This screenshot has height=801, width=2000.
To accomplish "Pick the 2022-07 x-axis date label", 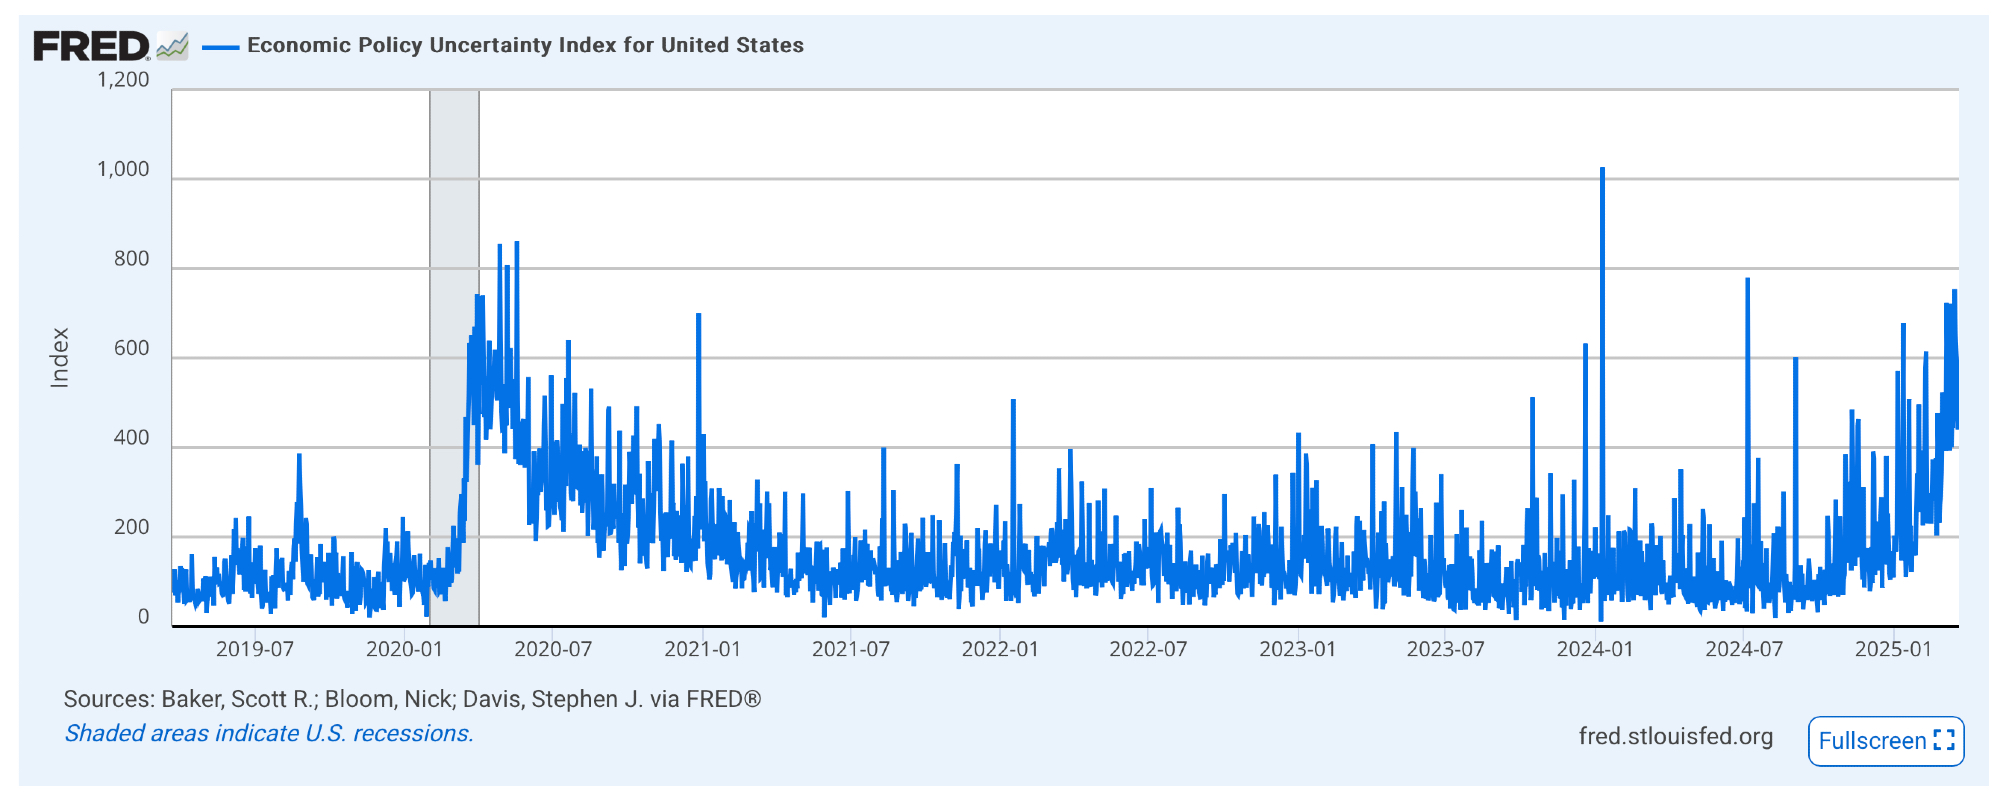I will click(x=1148, y=649).
